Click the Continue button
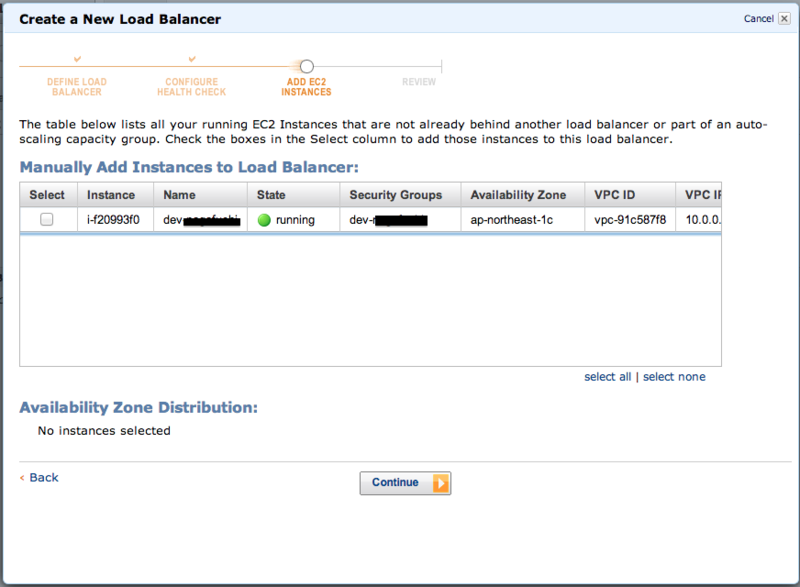 [x=405, y=482]
